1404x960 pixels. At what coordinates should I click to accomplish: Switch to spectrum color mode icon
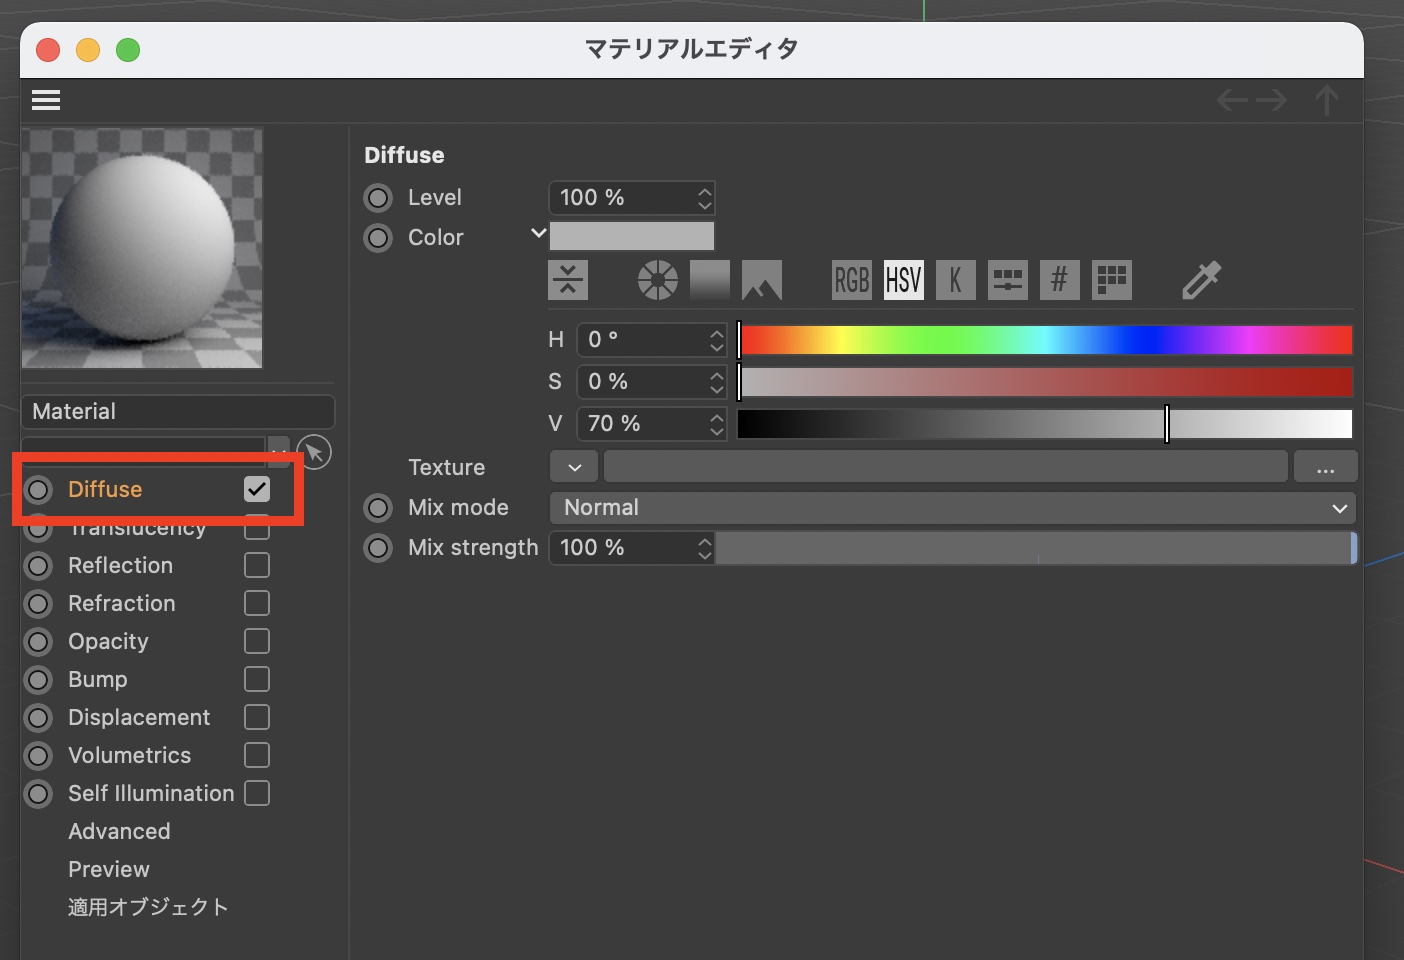pos(709,281)
